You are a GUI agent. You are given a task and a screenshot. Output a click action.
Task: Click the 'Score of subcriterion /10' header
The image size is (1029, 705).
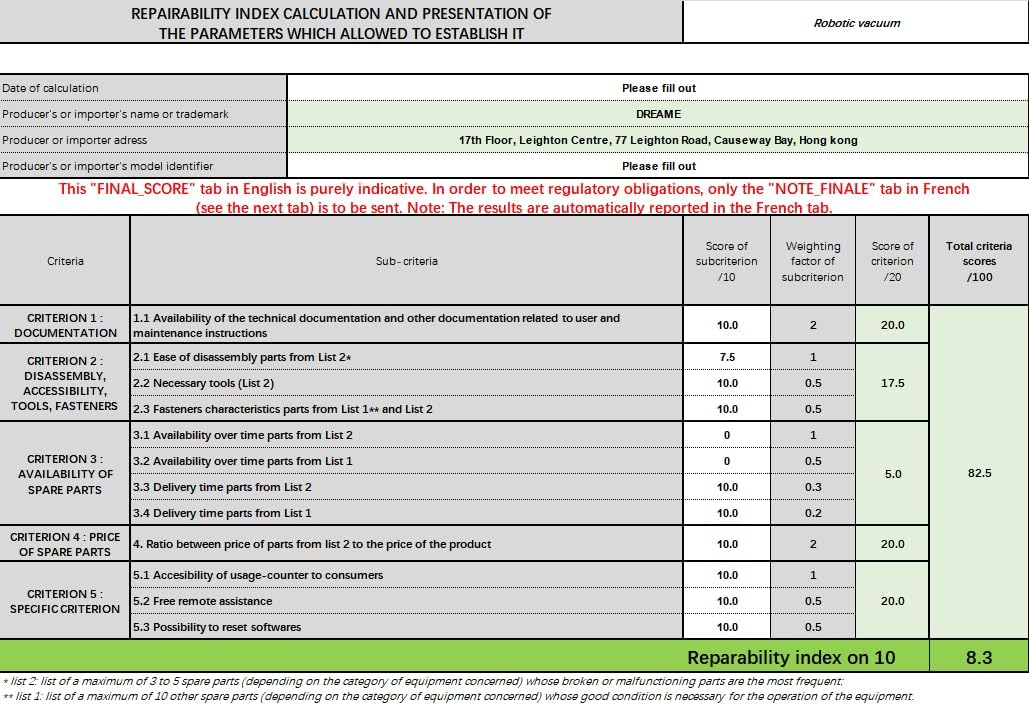727,261
